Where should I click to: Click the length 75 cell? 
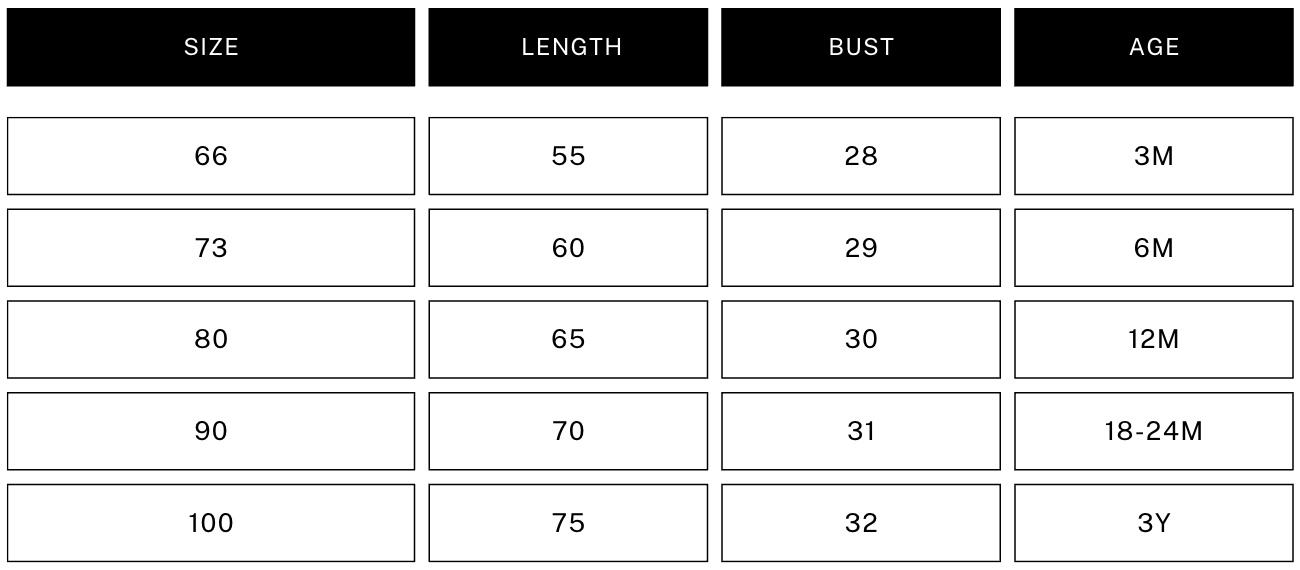click(x=568, y=523)
